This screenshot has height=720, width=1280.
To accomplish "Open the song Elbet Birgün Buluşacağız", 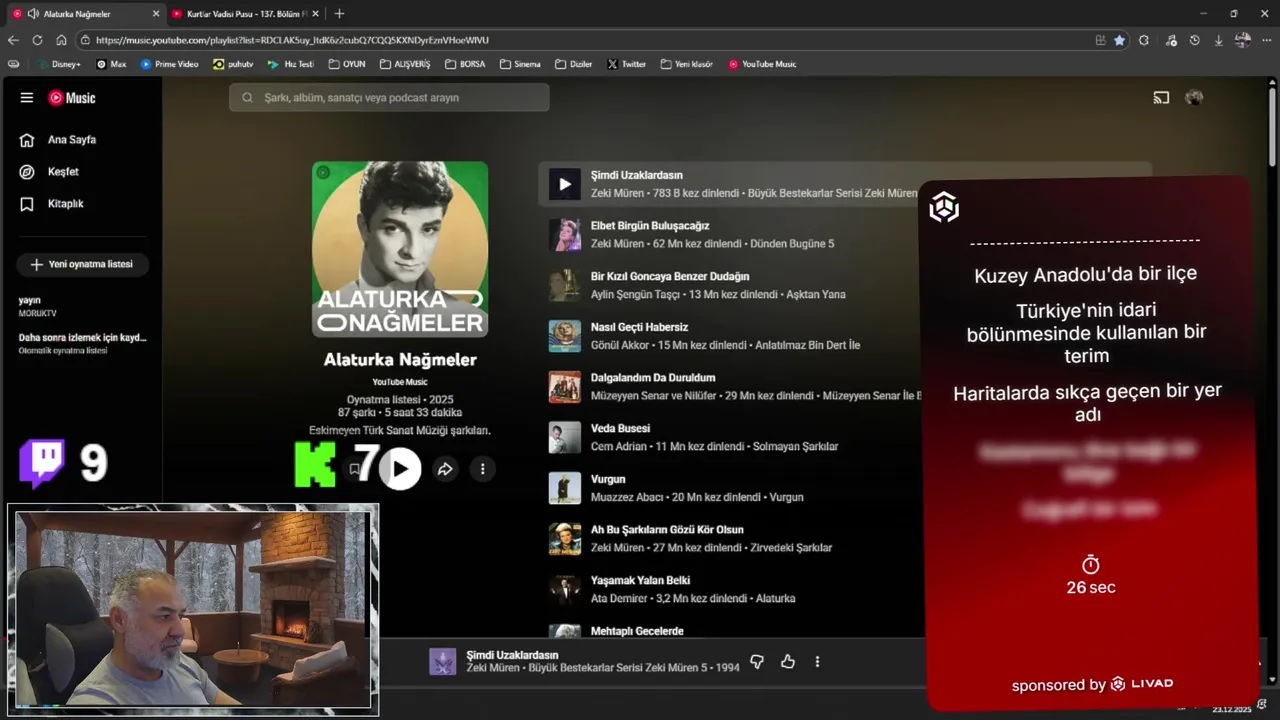I will click(x=650, y=226).
